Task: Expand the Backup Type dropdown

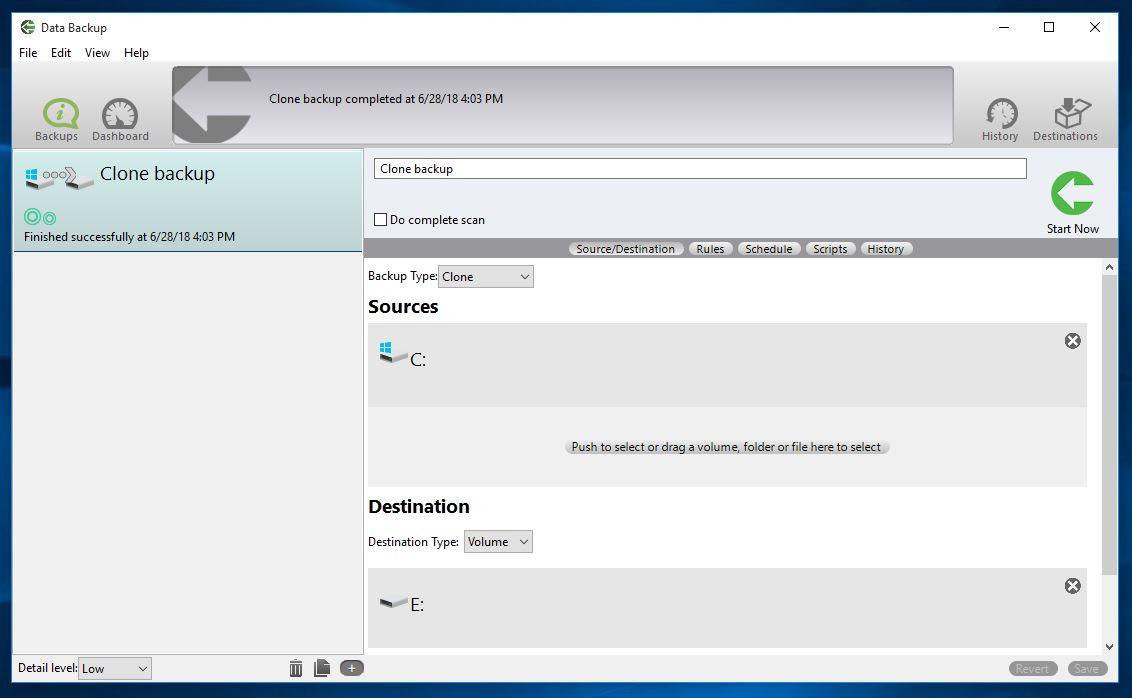Action: coord(486,277)
